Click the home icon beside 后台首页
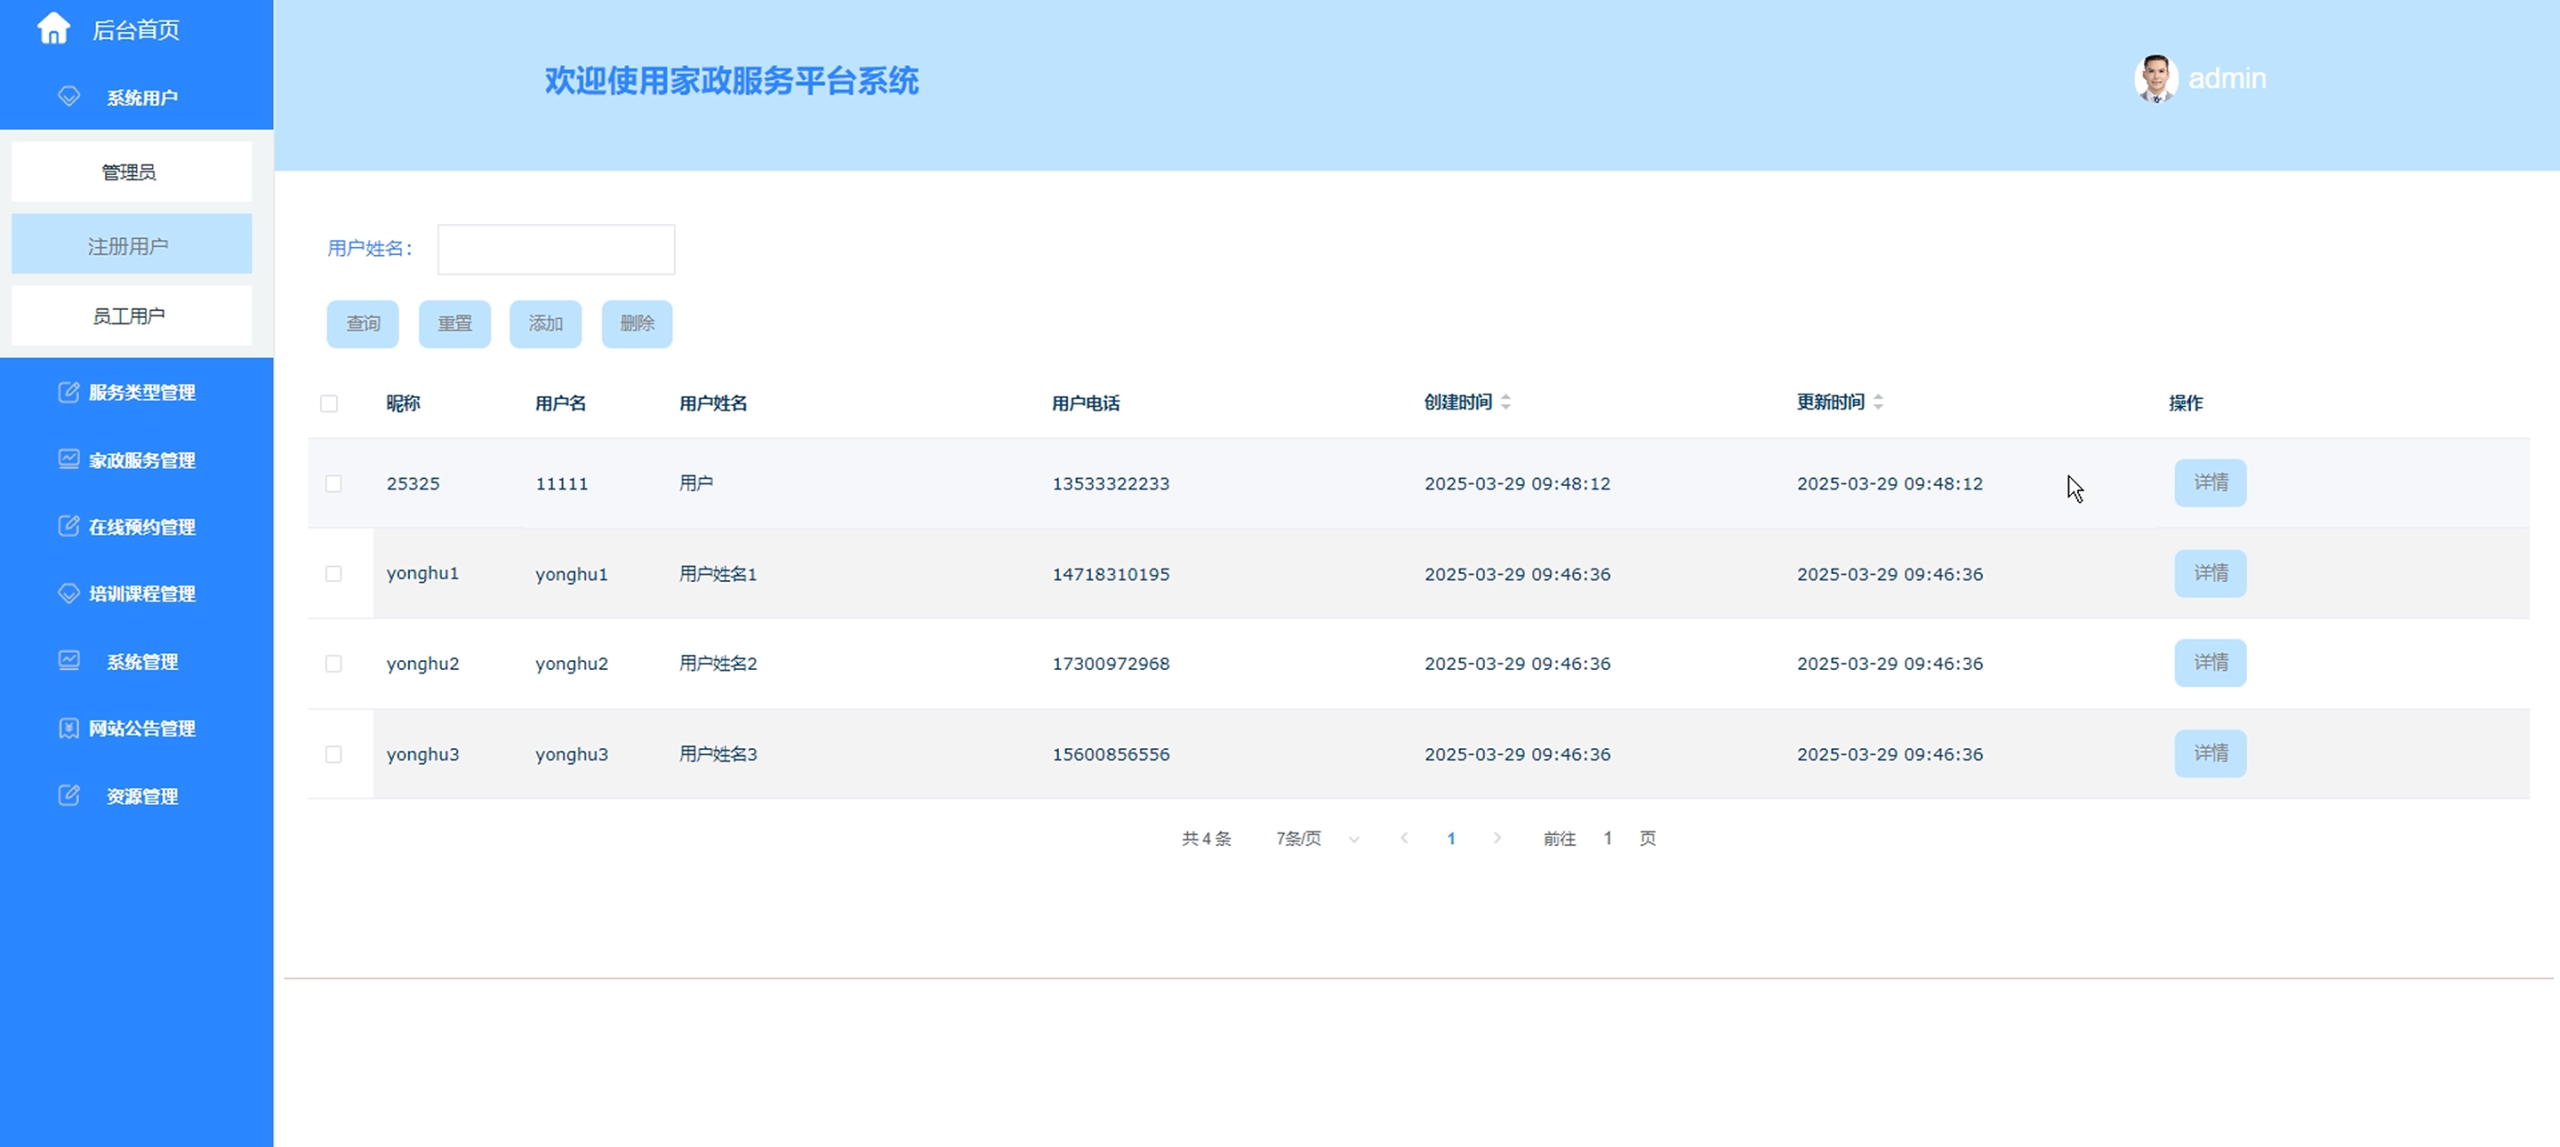The height and width of the screenshot is (1147, 2560). pos(55,29)
